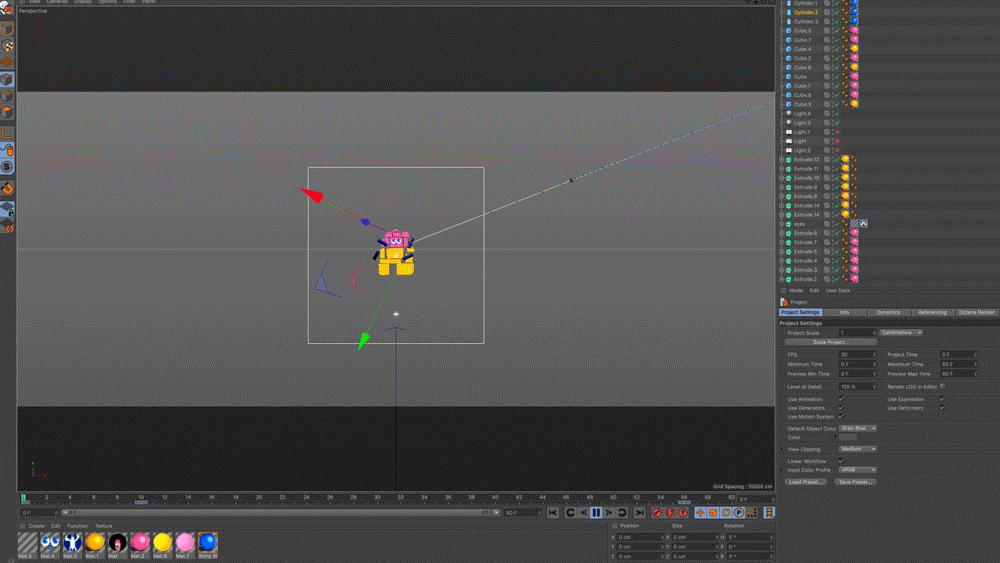Open the Input Color Profile sRGB dropdown
The image size is (1000, 563).
858,470
